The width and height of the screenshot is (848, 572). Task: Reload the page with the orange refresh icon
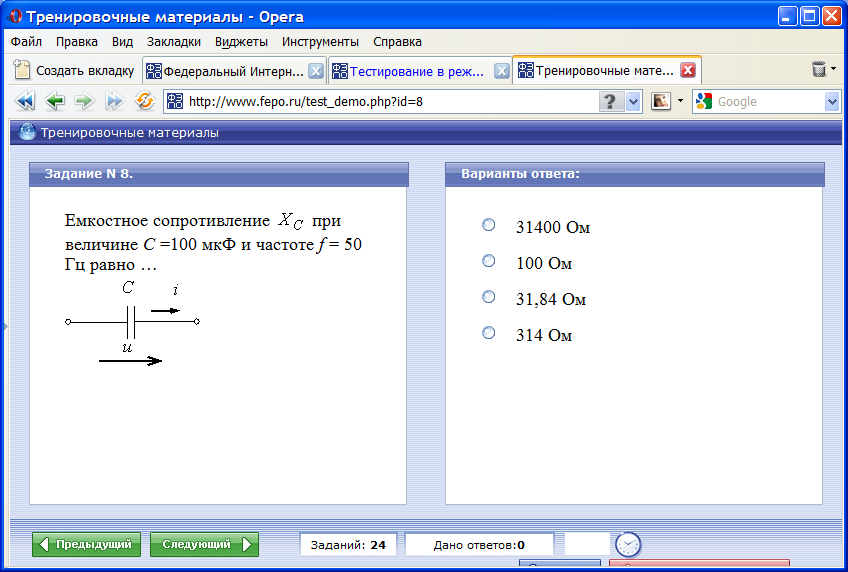pos(144,101)
